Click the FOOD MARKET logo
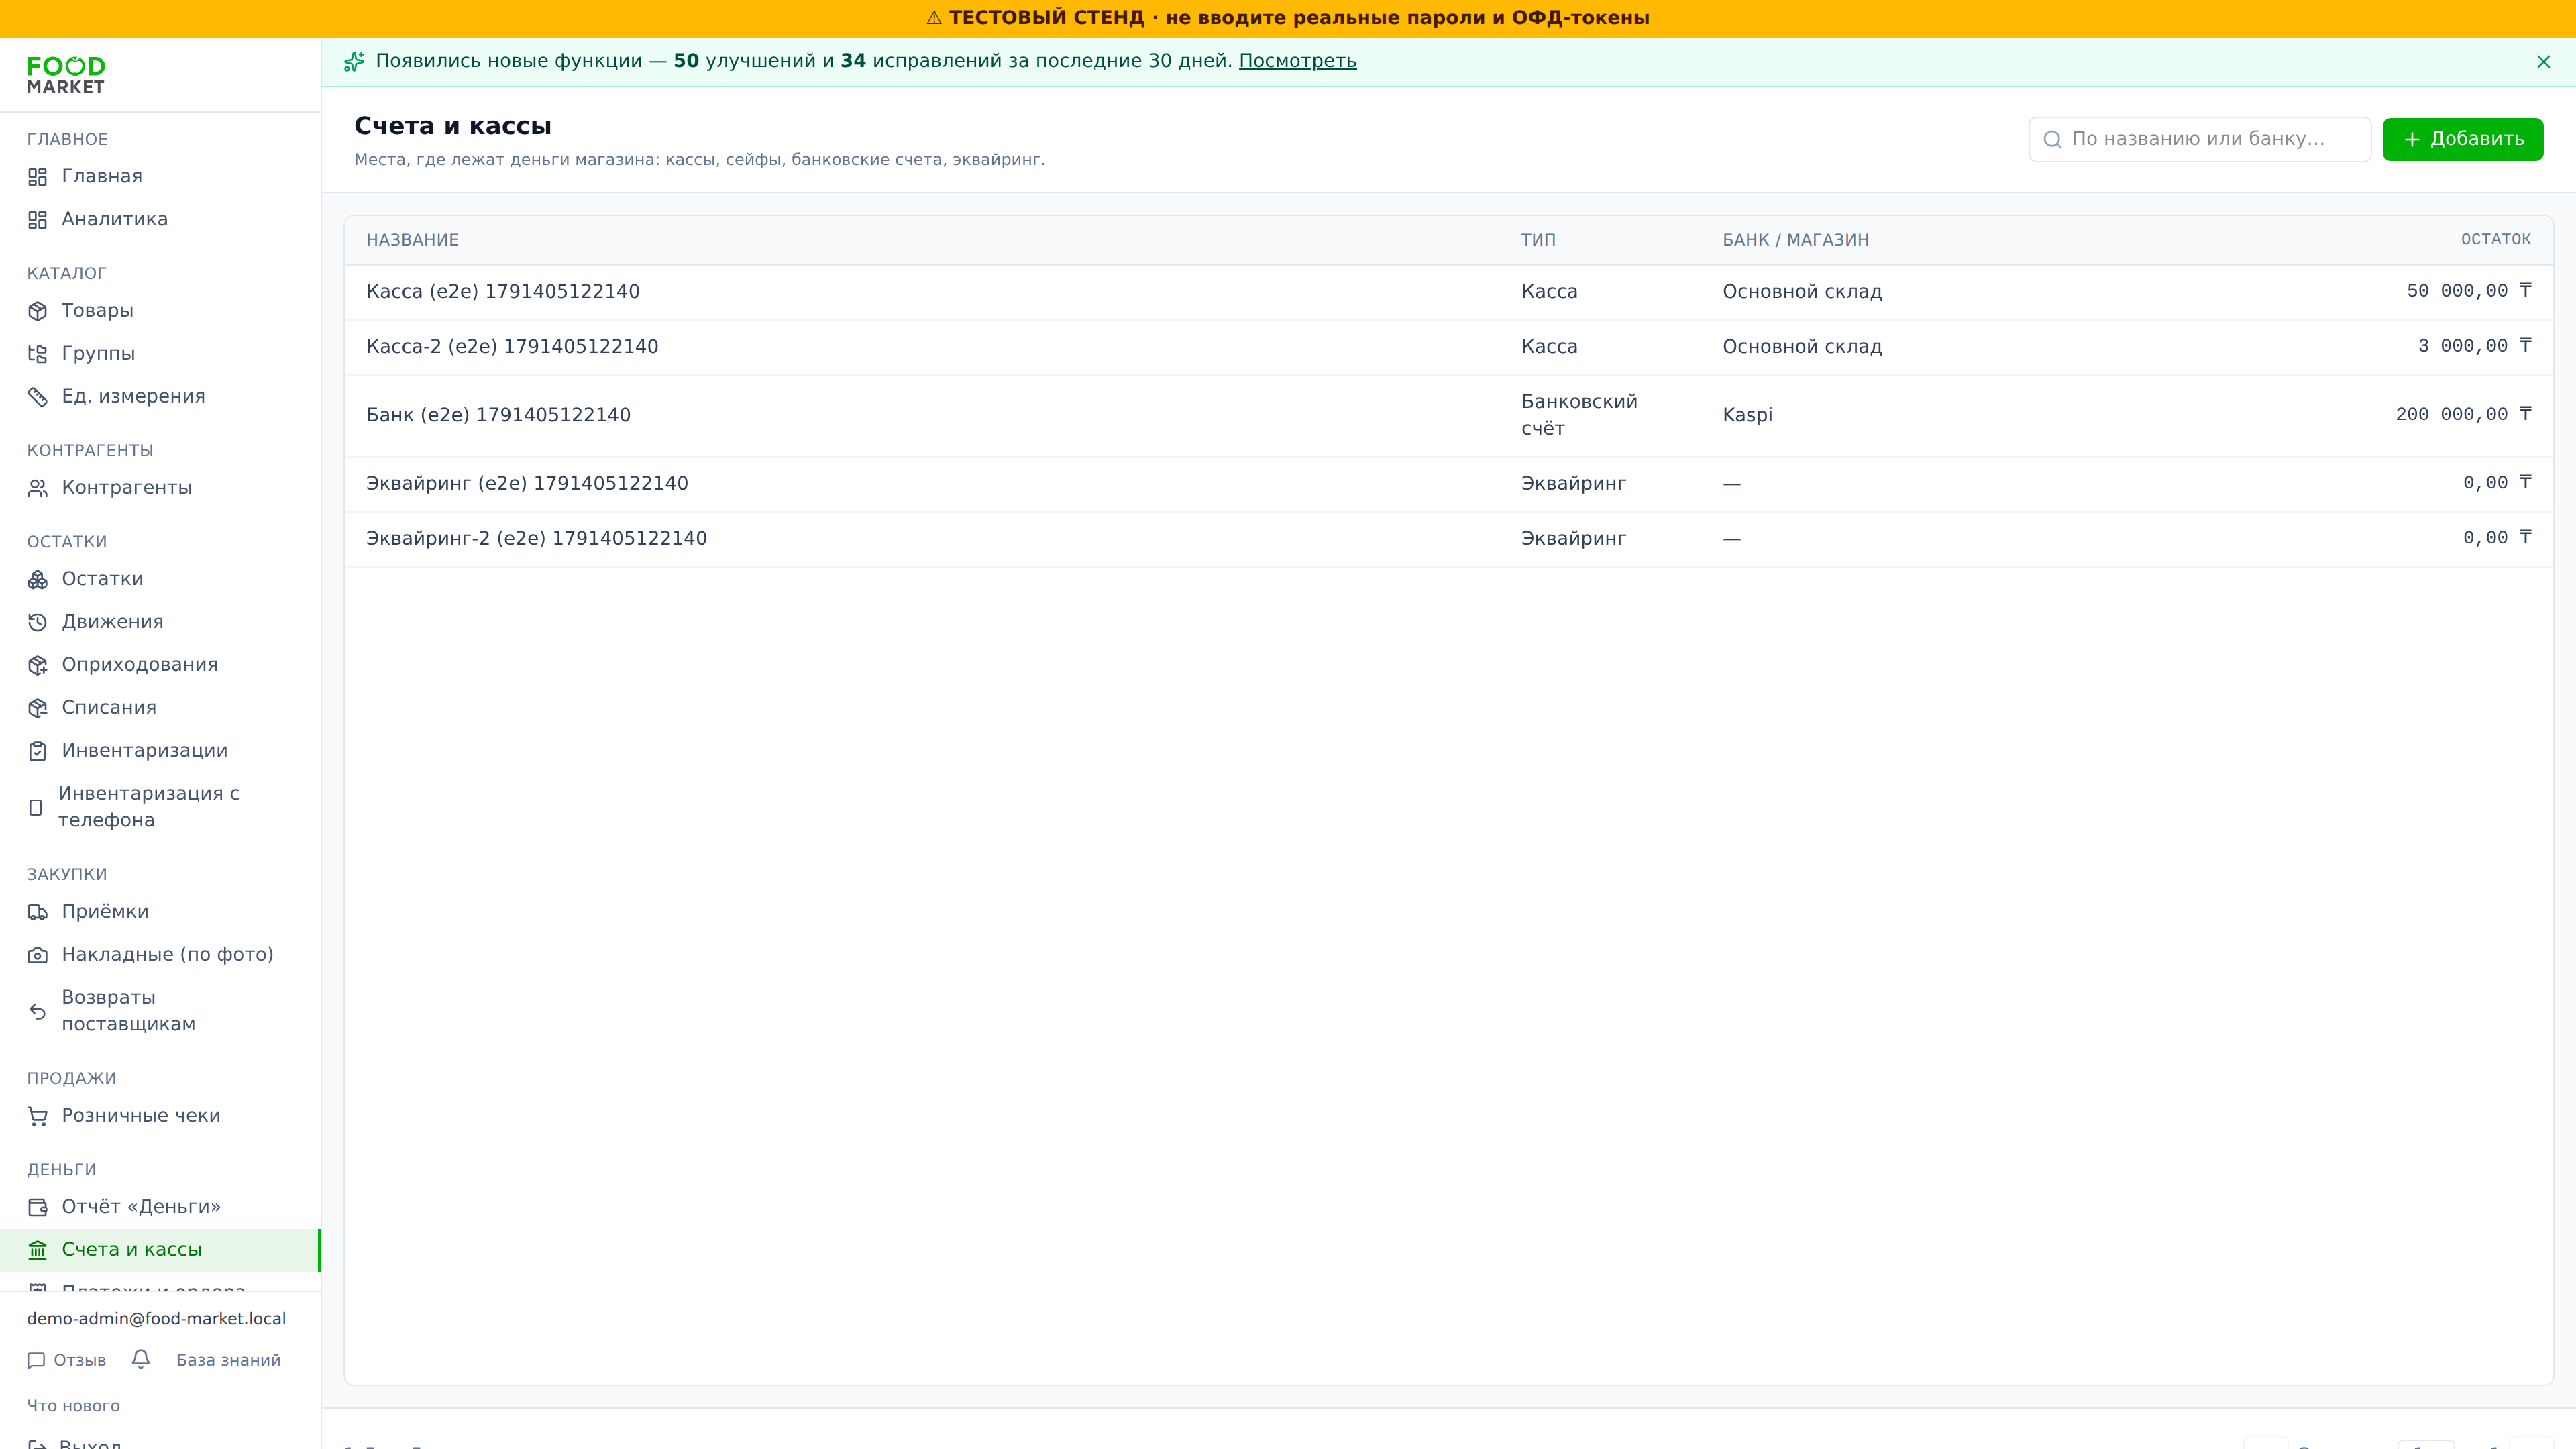2576x1449 pixels. click(66, 75)
